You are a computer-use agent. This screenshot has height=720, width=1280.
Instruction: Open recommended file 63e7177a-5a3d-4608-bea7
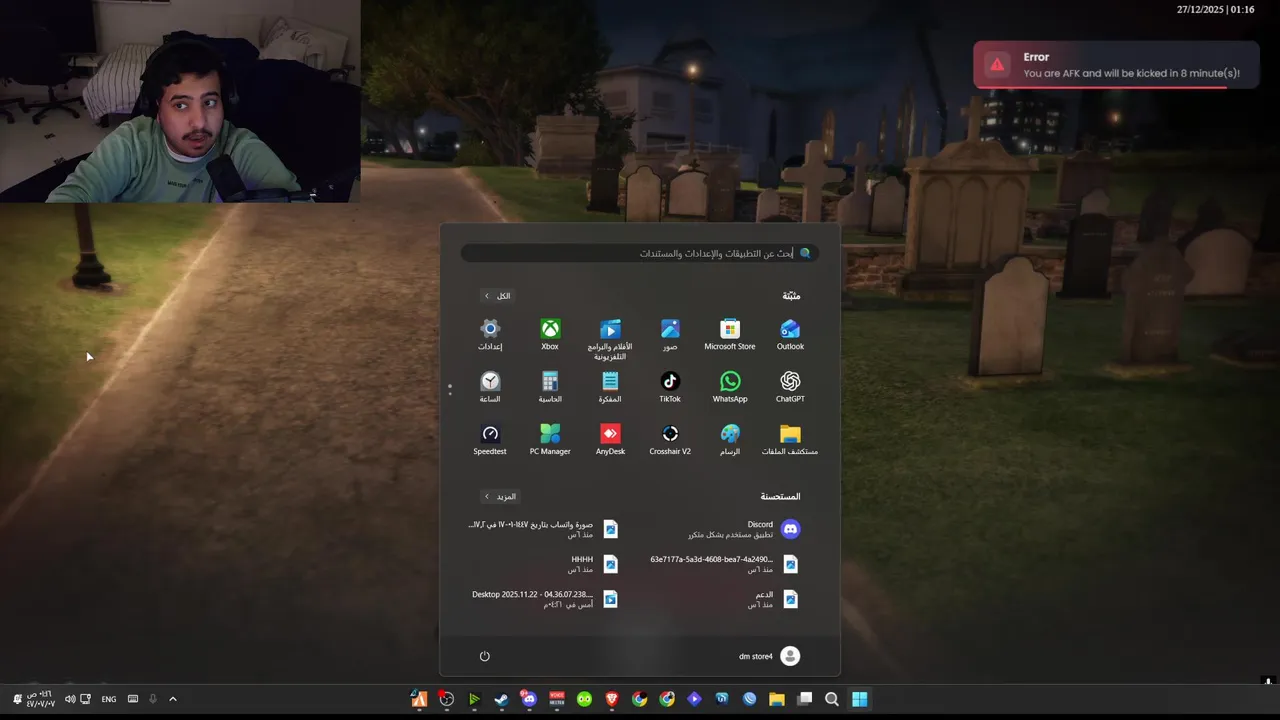[x=725, y=564]
